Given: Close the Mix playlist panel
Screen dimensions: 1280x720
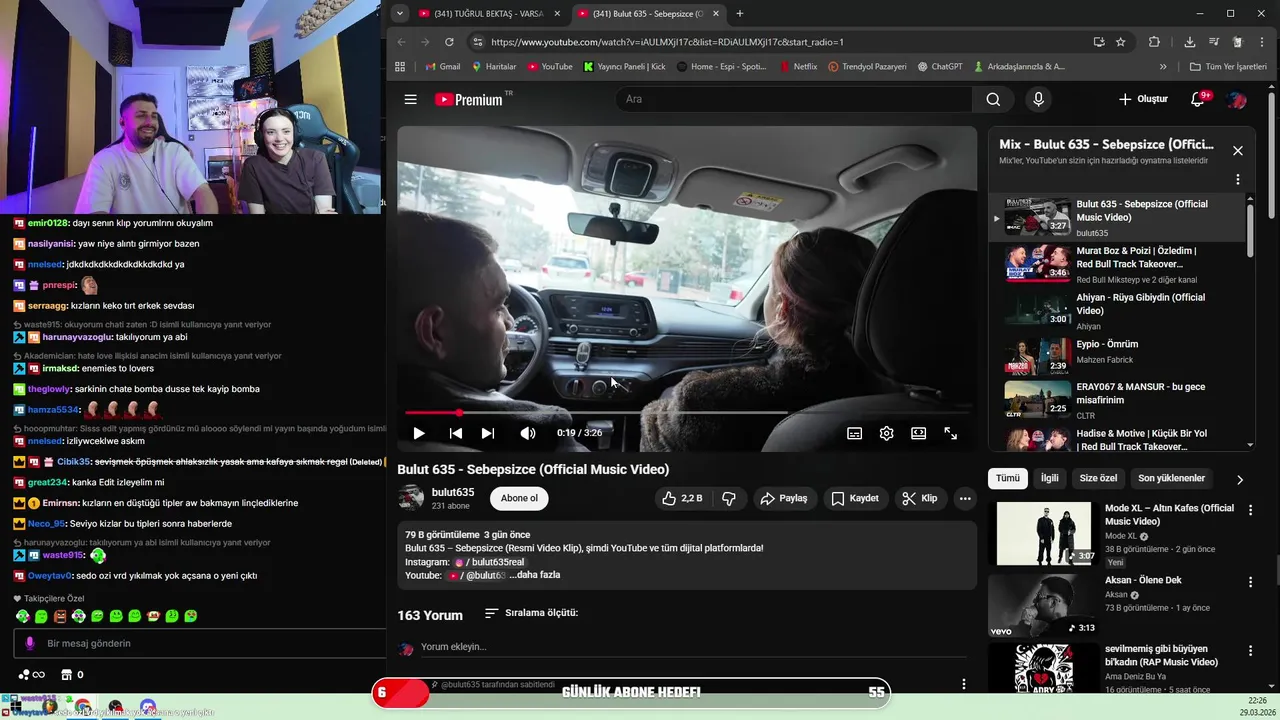Looking at the screenshot, I should coord(1238,151).
